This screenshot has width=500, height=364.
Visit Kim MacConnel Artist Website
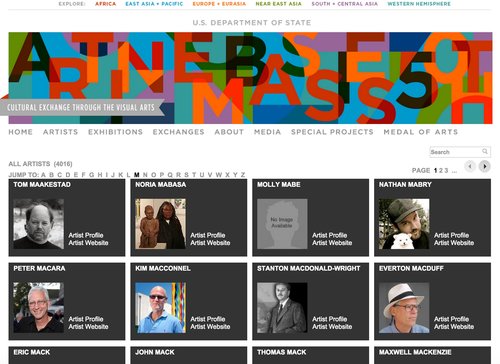click(210, 327)
